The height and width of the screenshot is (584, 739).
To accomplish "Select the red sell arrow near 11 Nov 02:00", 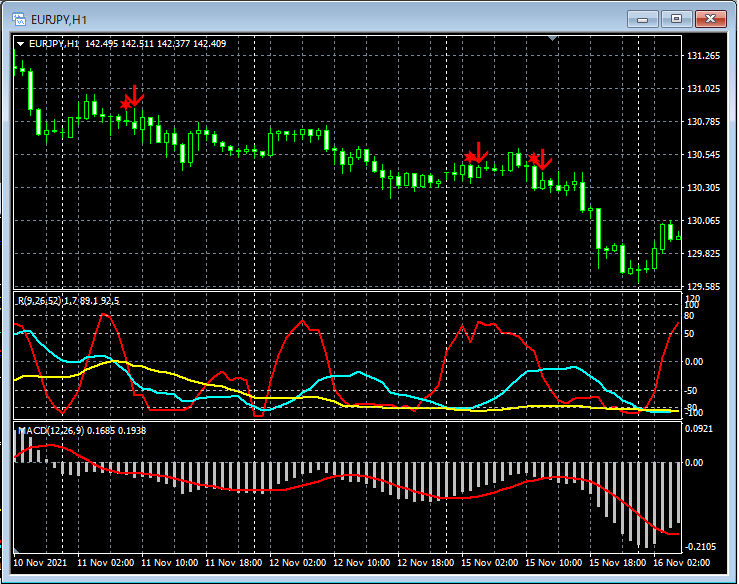I will point(137,95).
